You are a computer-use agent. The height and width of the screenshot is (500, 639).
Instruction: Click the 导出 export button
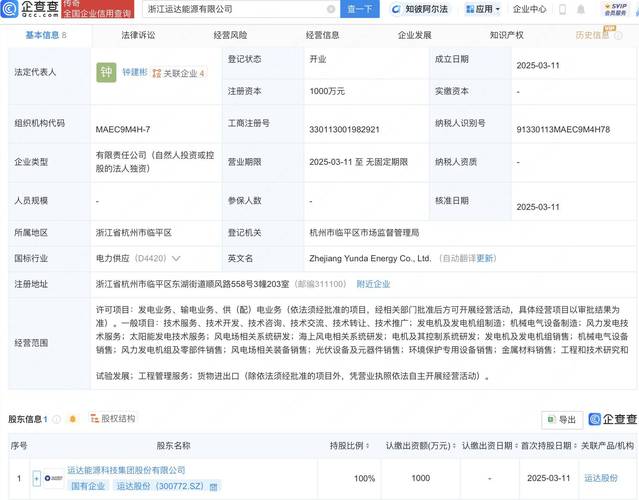pyautogui.click(x=561, y=420)
